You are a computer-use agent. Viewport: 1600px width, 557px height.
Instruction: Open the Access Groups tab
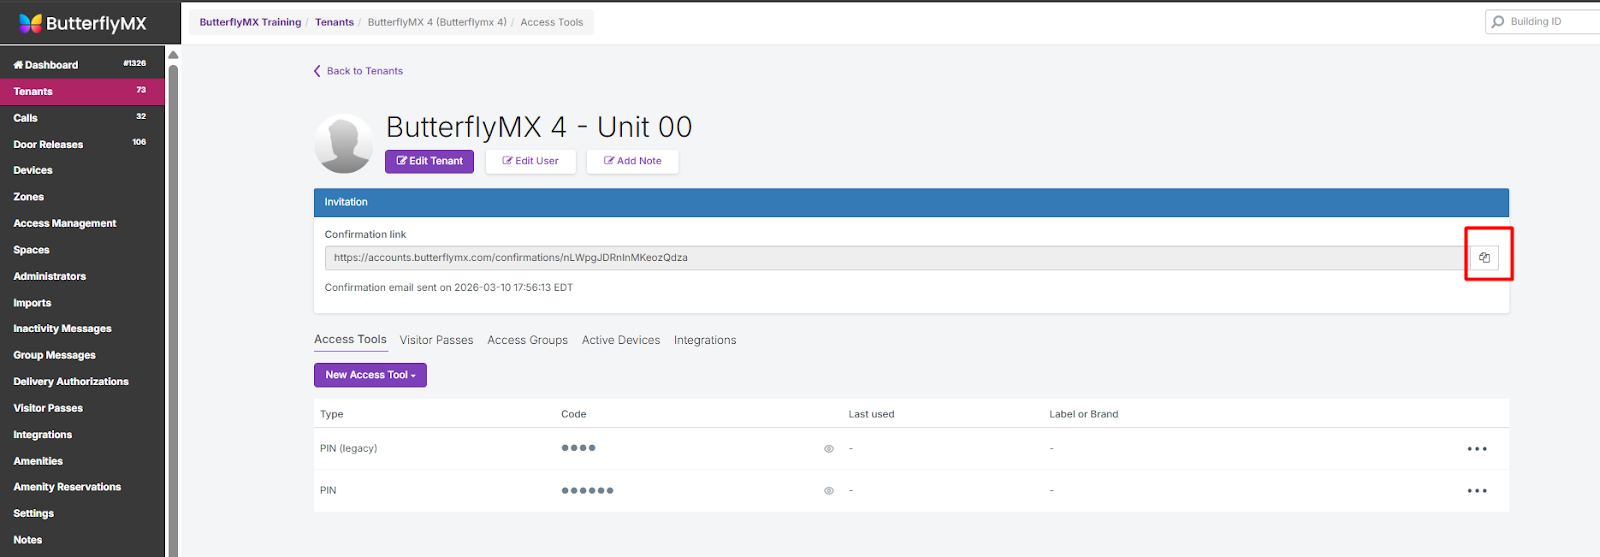click(527, 340)
